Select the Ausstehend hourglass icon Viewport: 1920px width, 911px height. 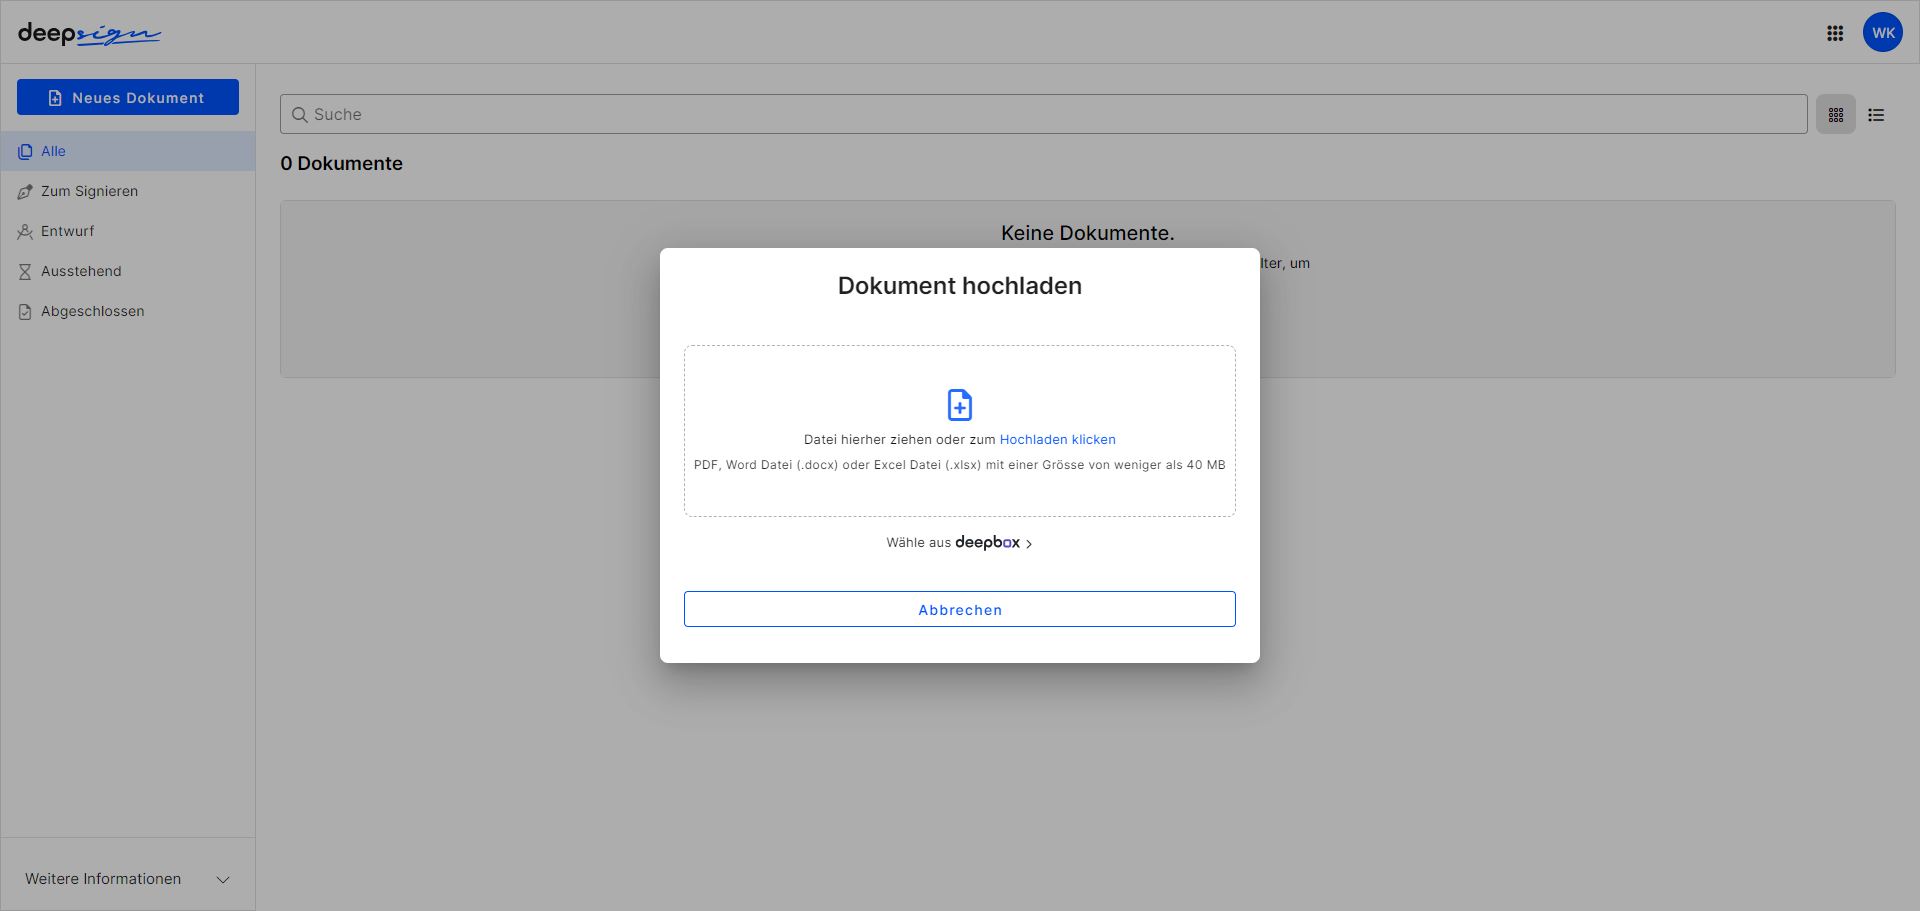tap(25, 271)
